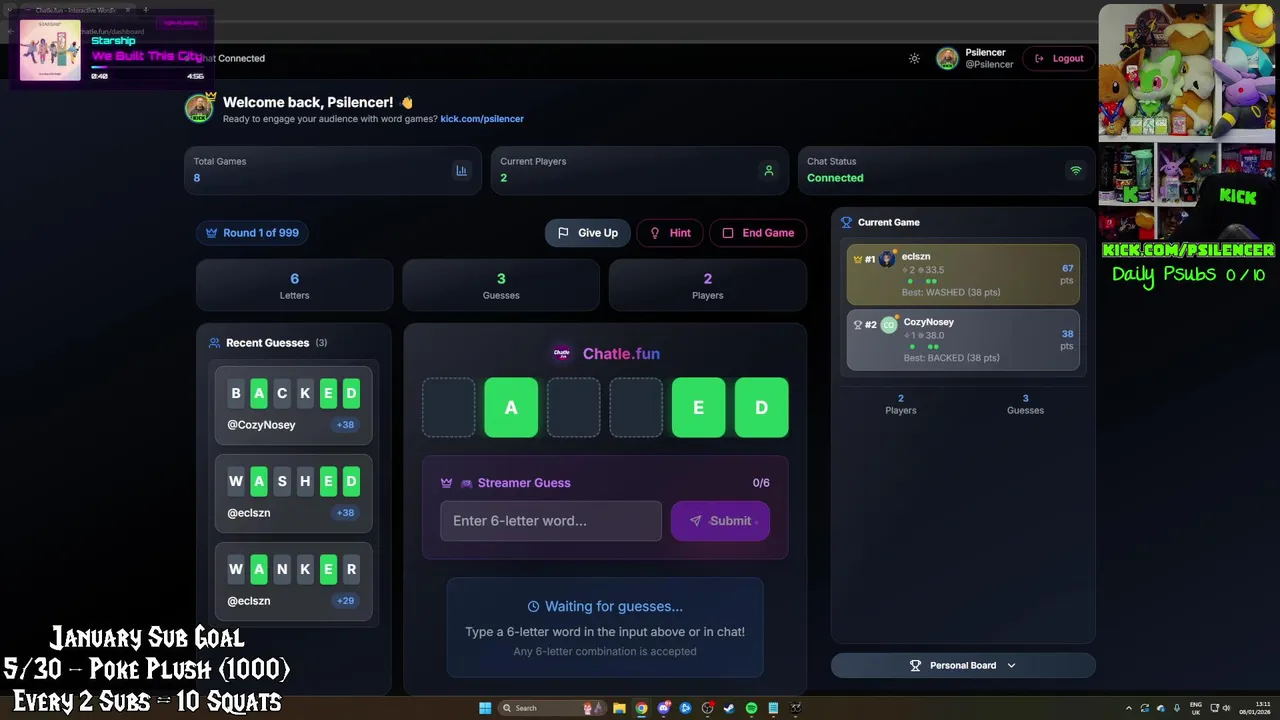Request a hint with the Hint button

coord(670,232)
